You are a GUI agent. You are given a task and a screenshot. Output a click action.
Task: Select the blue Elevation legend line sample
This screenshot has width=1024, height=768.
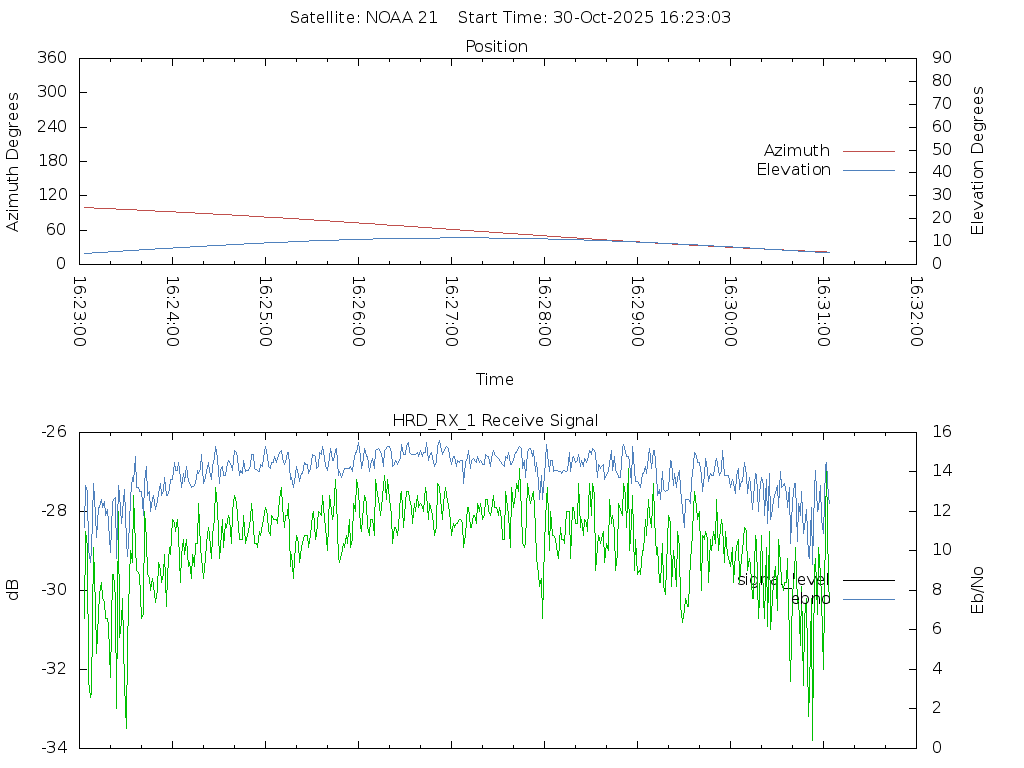point(868,170)
